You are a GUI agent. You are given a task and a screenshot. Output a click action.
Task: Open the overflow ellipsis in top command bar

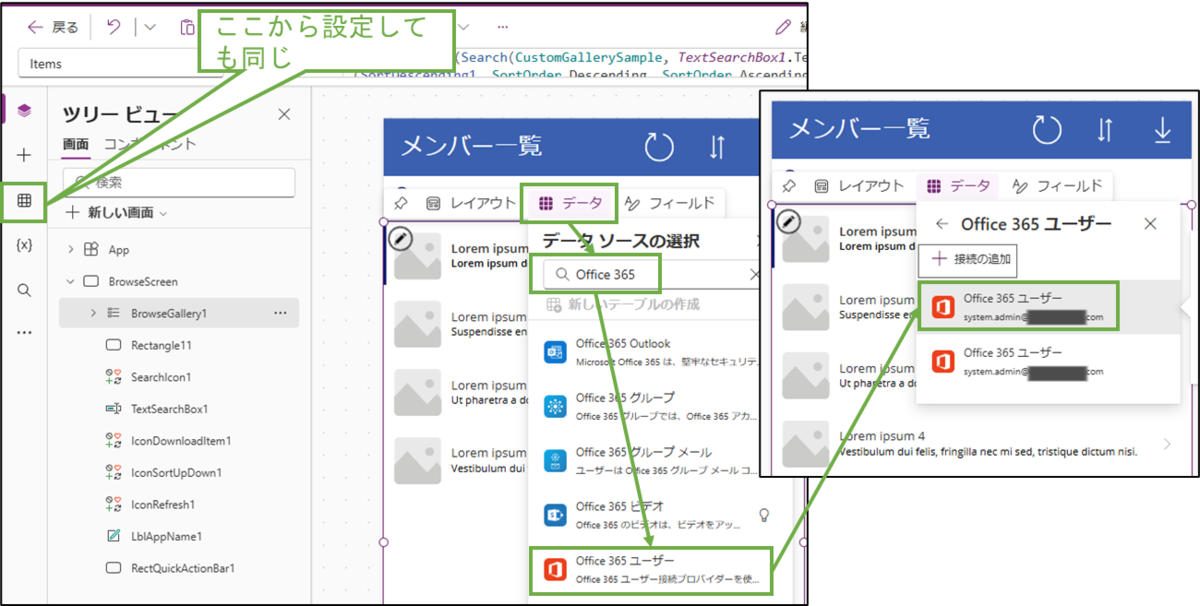click(x=502, y=27)
